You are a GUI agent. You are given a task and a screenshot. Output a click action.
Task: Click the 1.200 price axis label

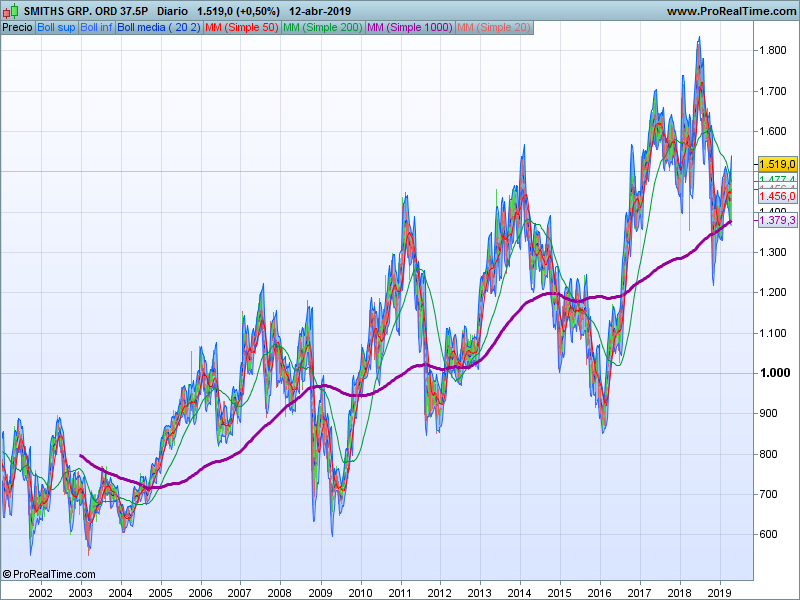pyautogui.click(x=773, y=293)
